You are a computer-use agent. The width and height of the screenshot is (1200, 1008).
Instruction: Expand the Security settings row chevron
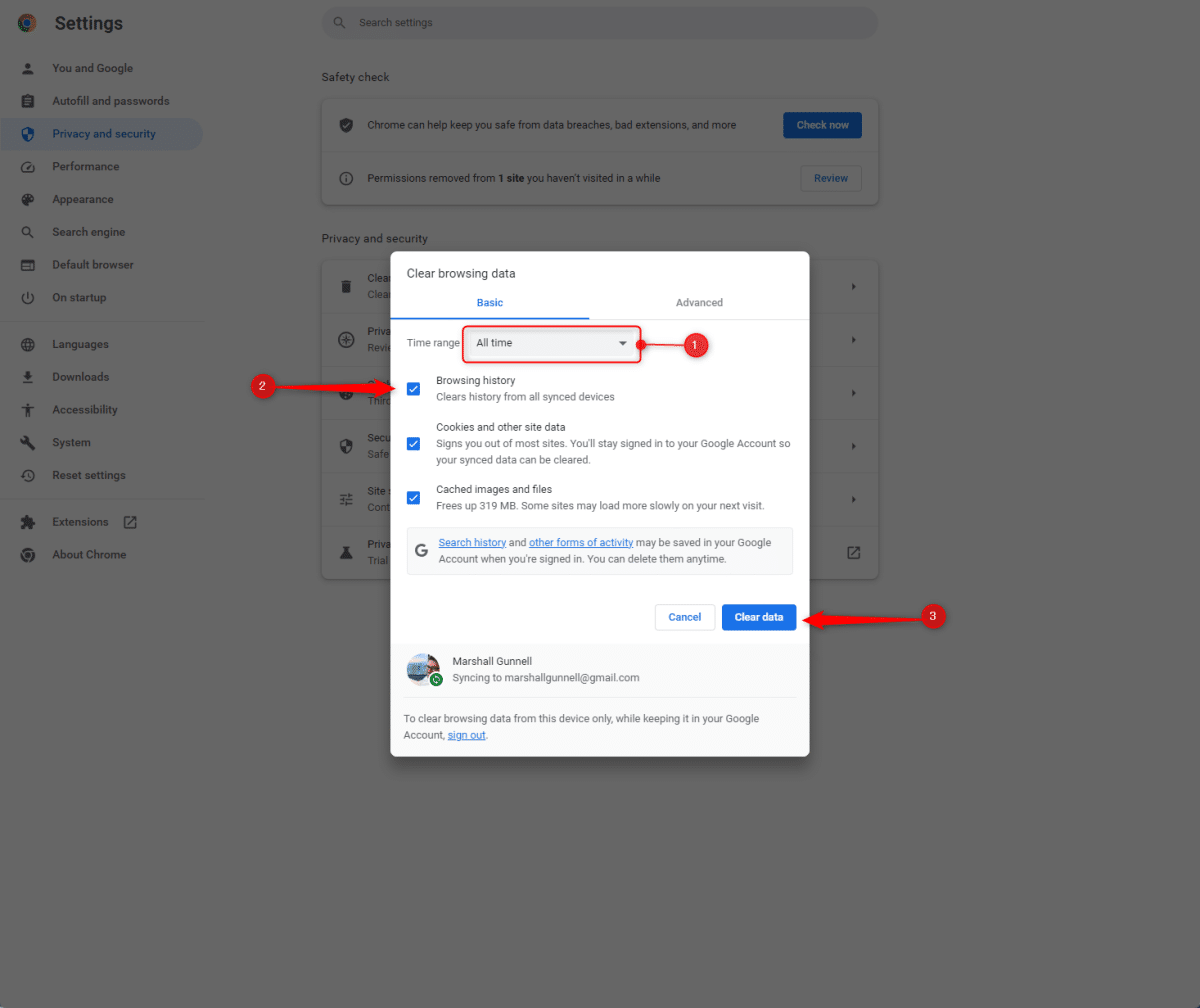click(853, 445)
